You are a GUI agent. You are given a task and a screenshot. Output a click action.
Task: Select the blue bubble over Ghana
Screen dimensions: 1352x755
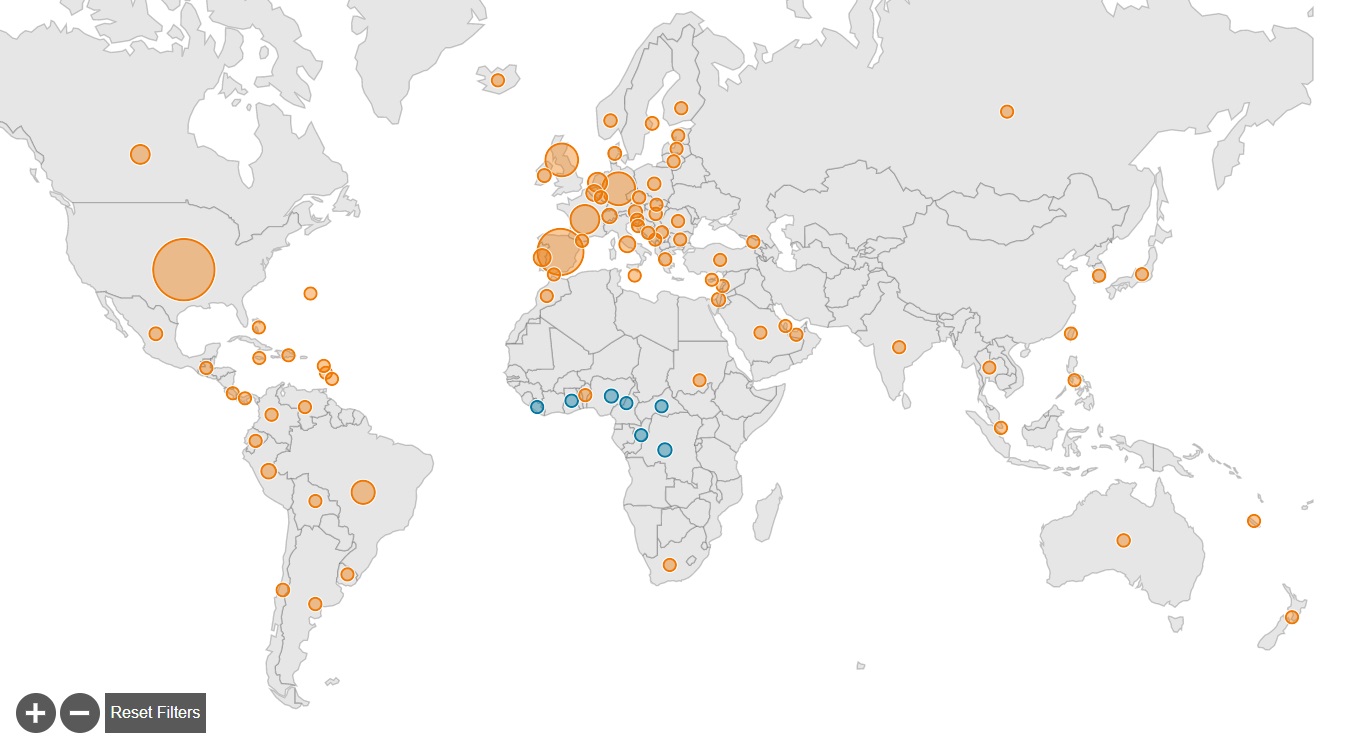pyautogui.click(x=572, y=401)
